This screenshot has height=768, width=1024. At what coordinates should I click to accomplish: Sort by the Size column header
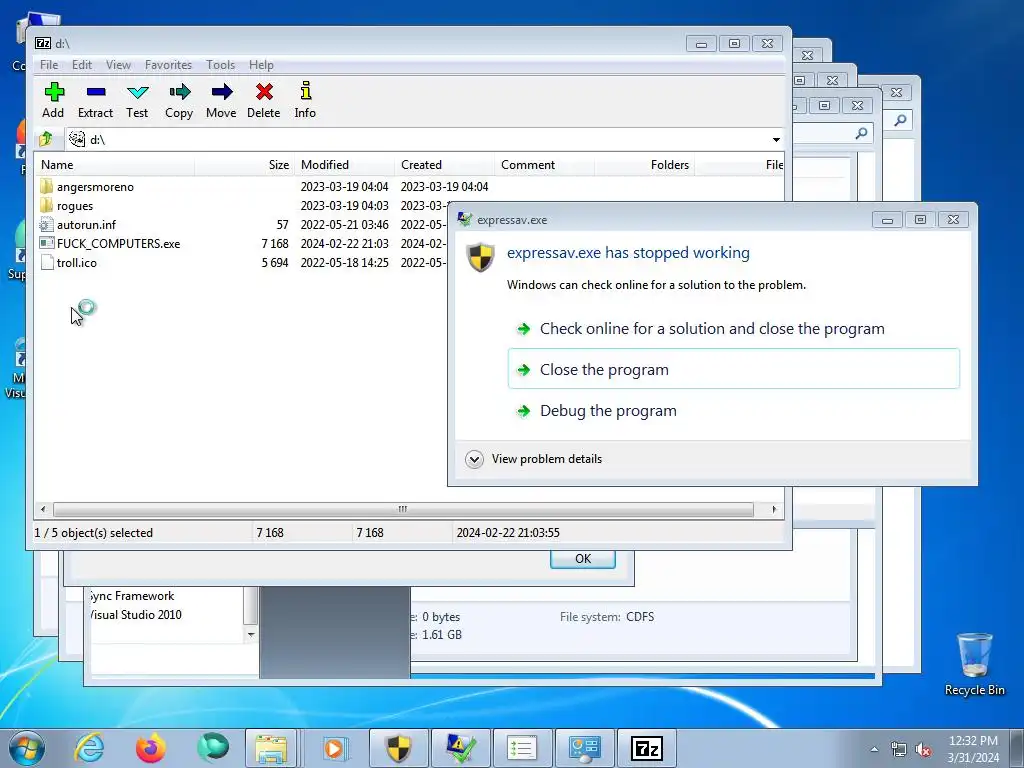[x=245, y=165]
